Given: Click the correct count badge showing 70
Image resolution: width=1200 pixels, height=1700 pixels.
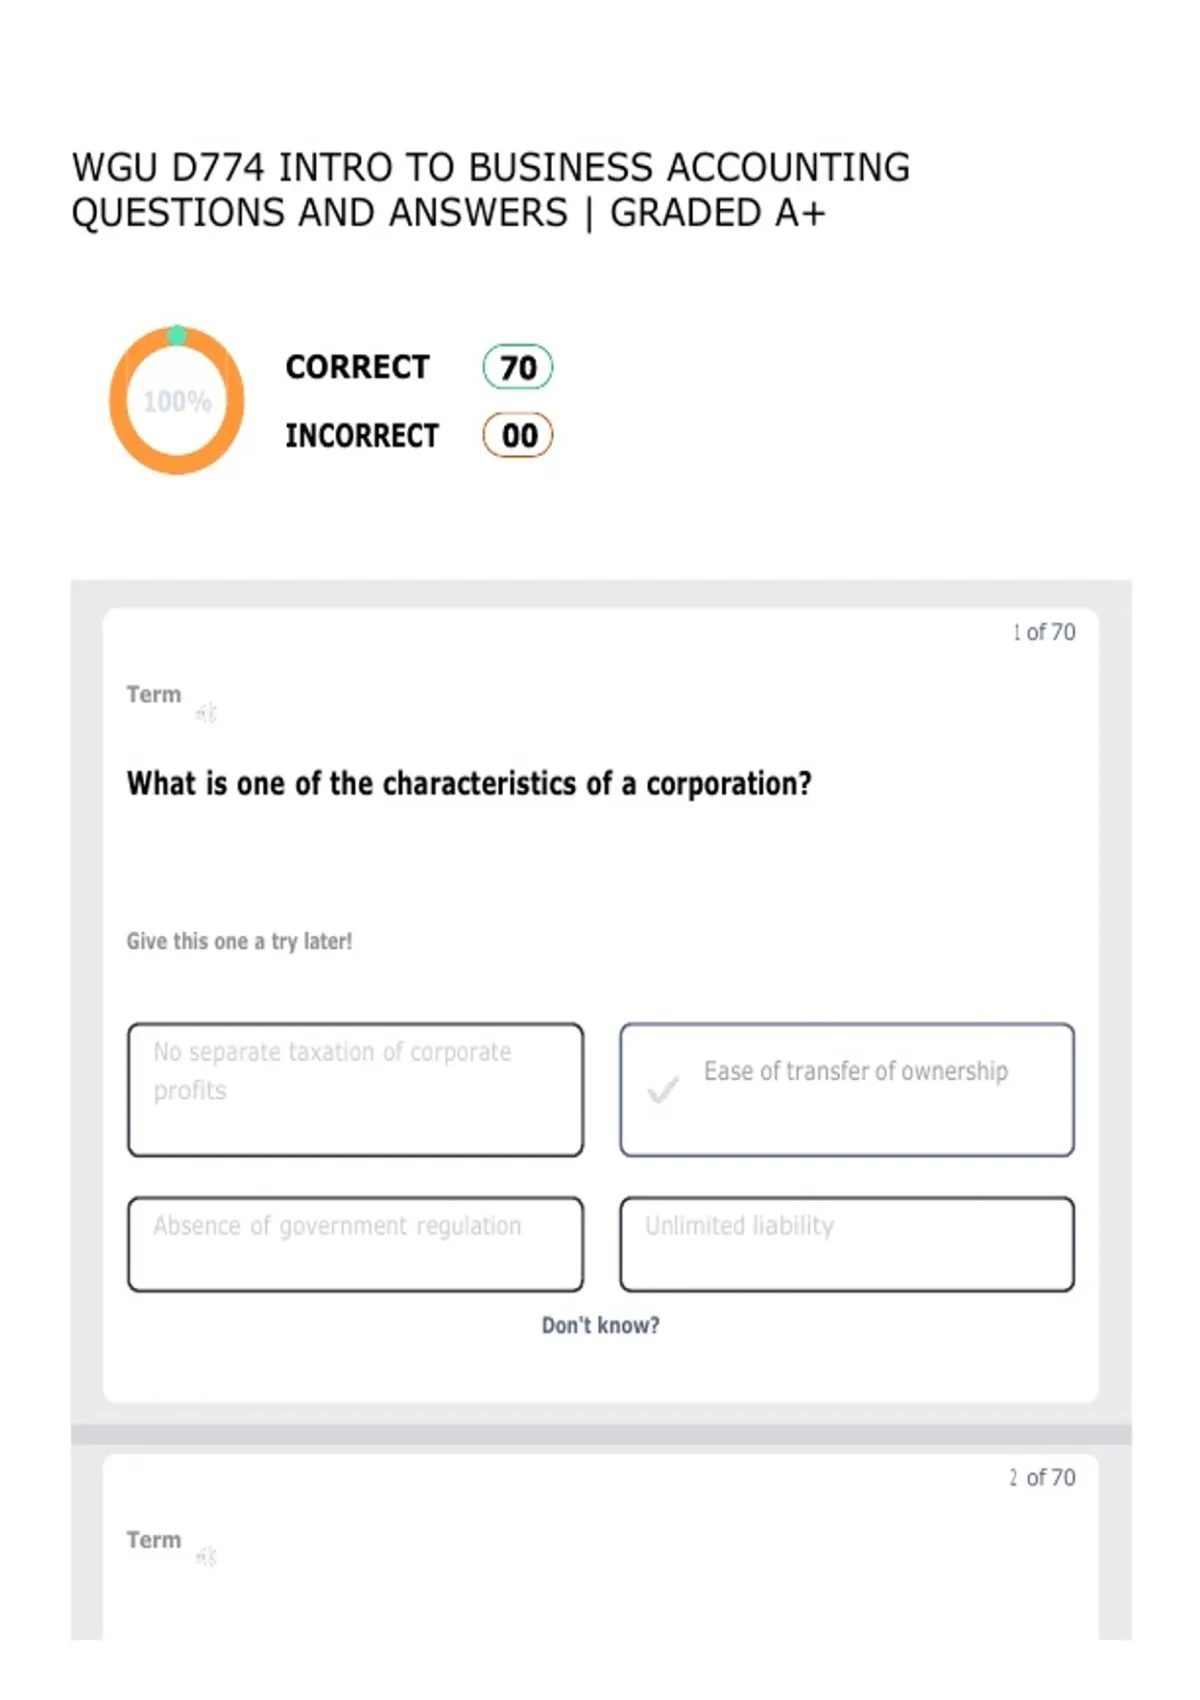Looking at the screenshot, I should pos(518,367).
